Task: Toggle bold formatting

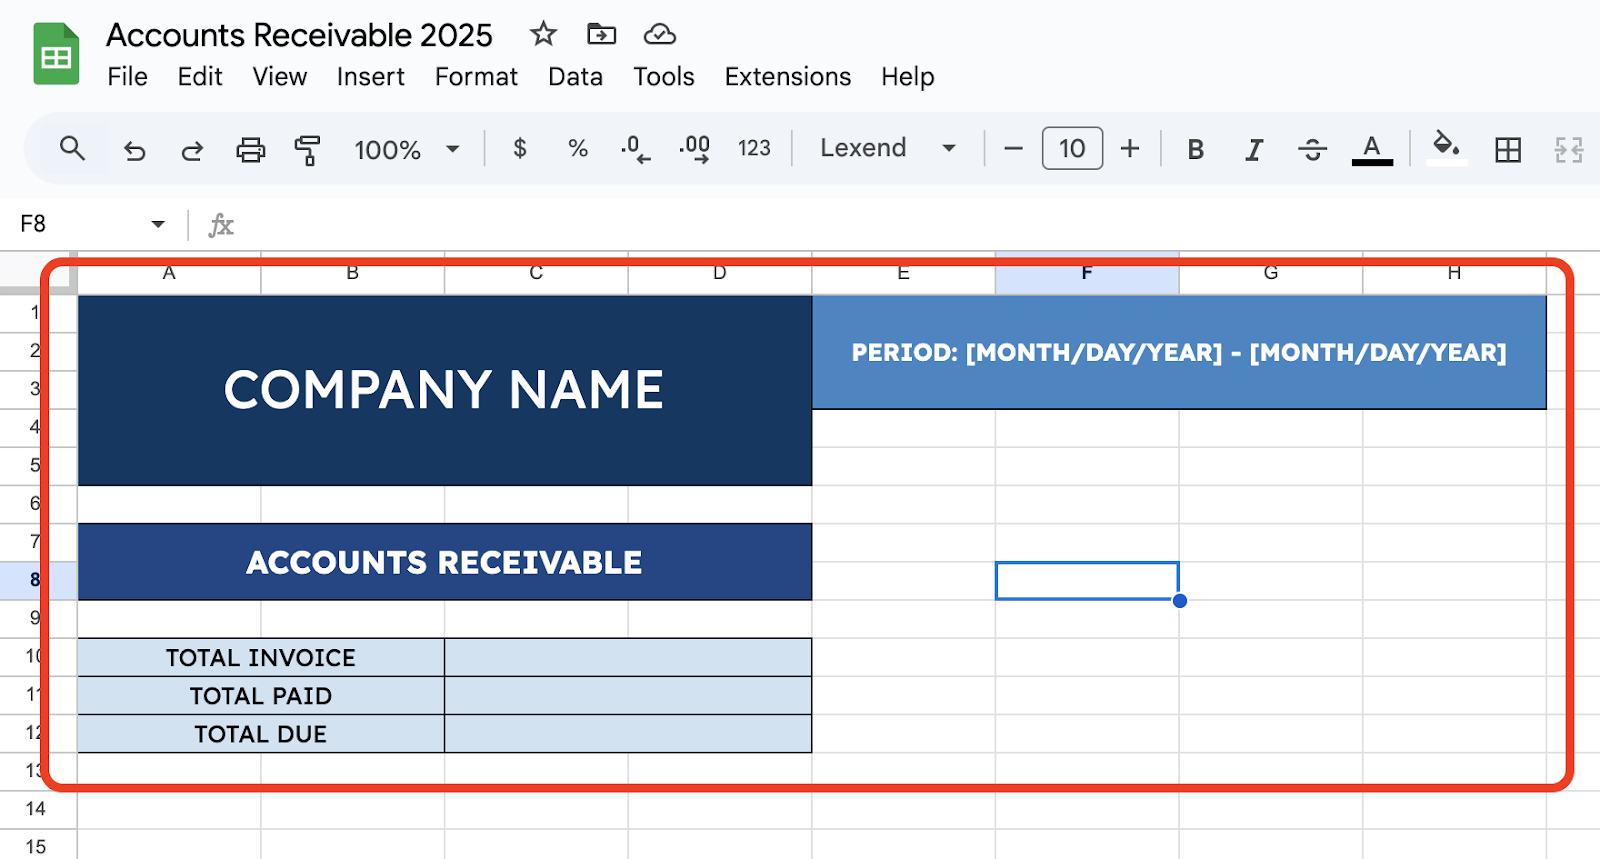Action: (1195, 150)
